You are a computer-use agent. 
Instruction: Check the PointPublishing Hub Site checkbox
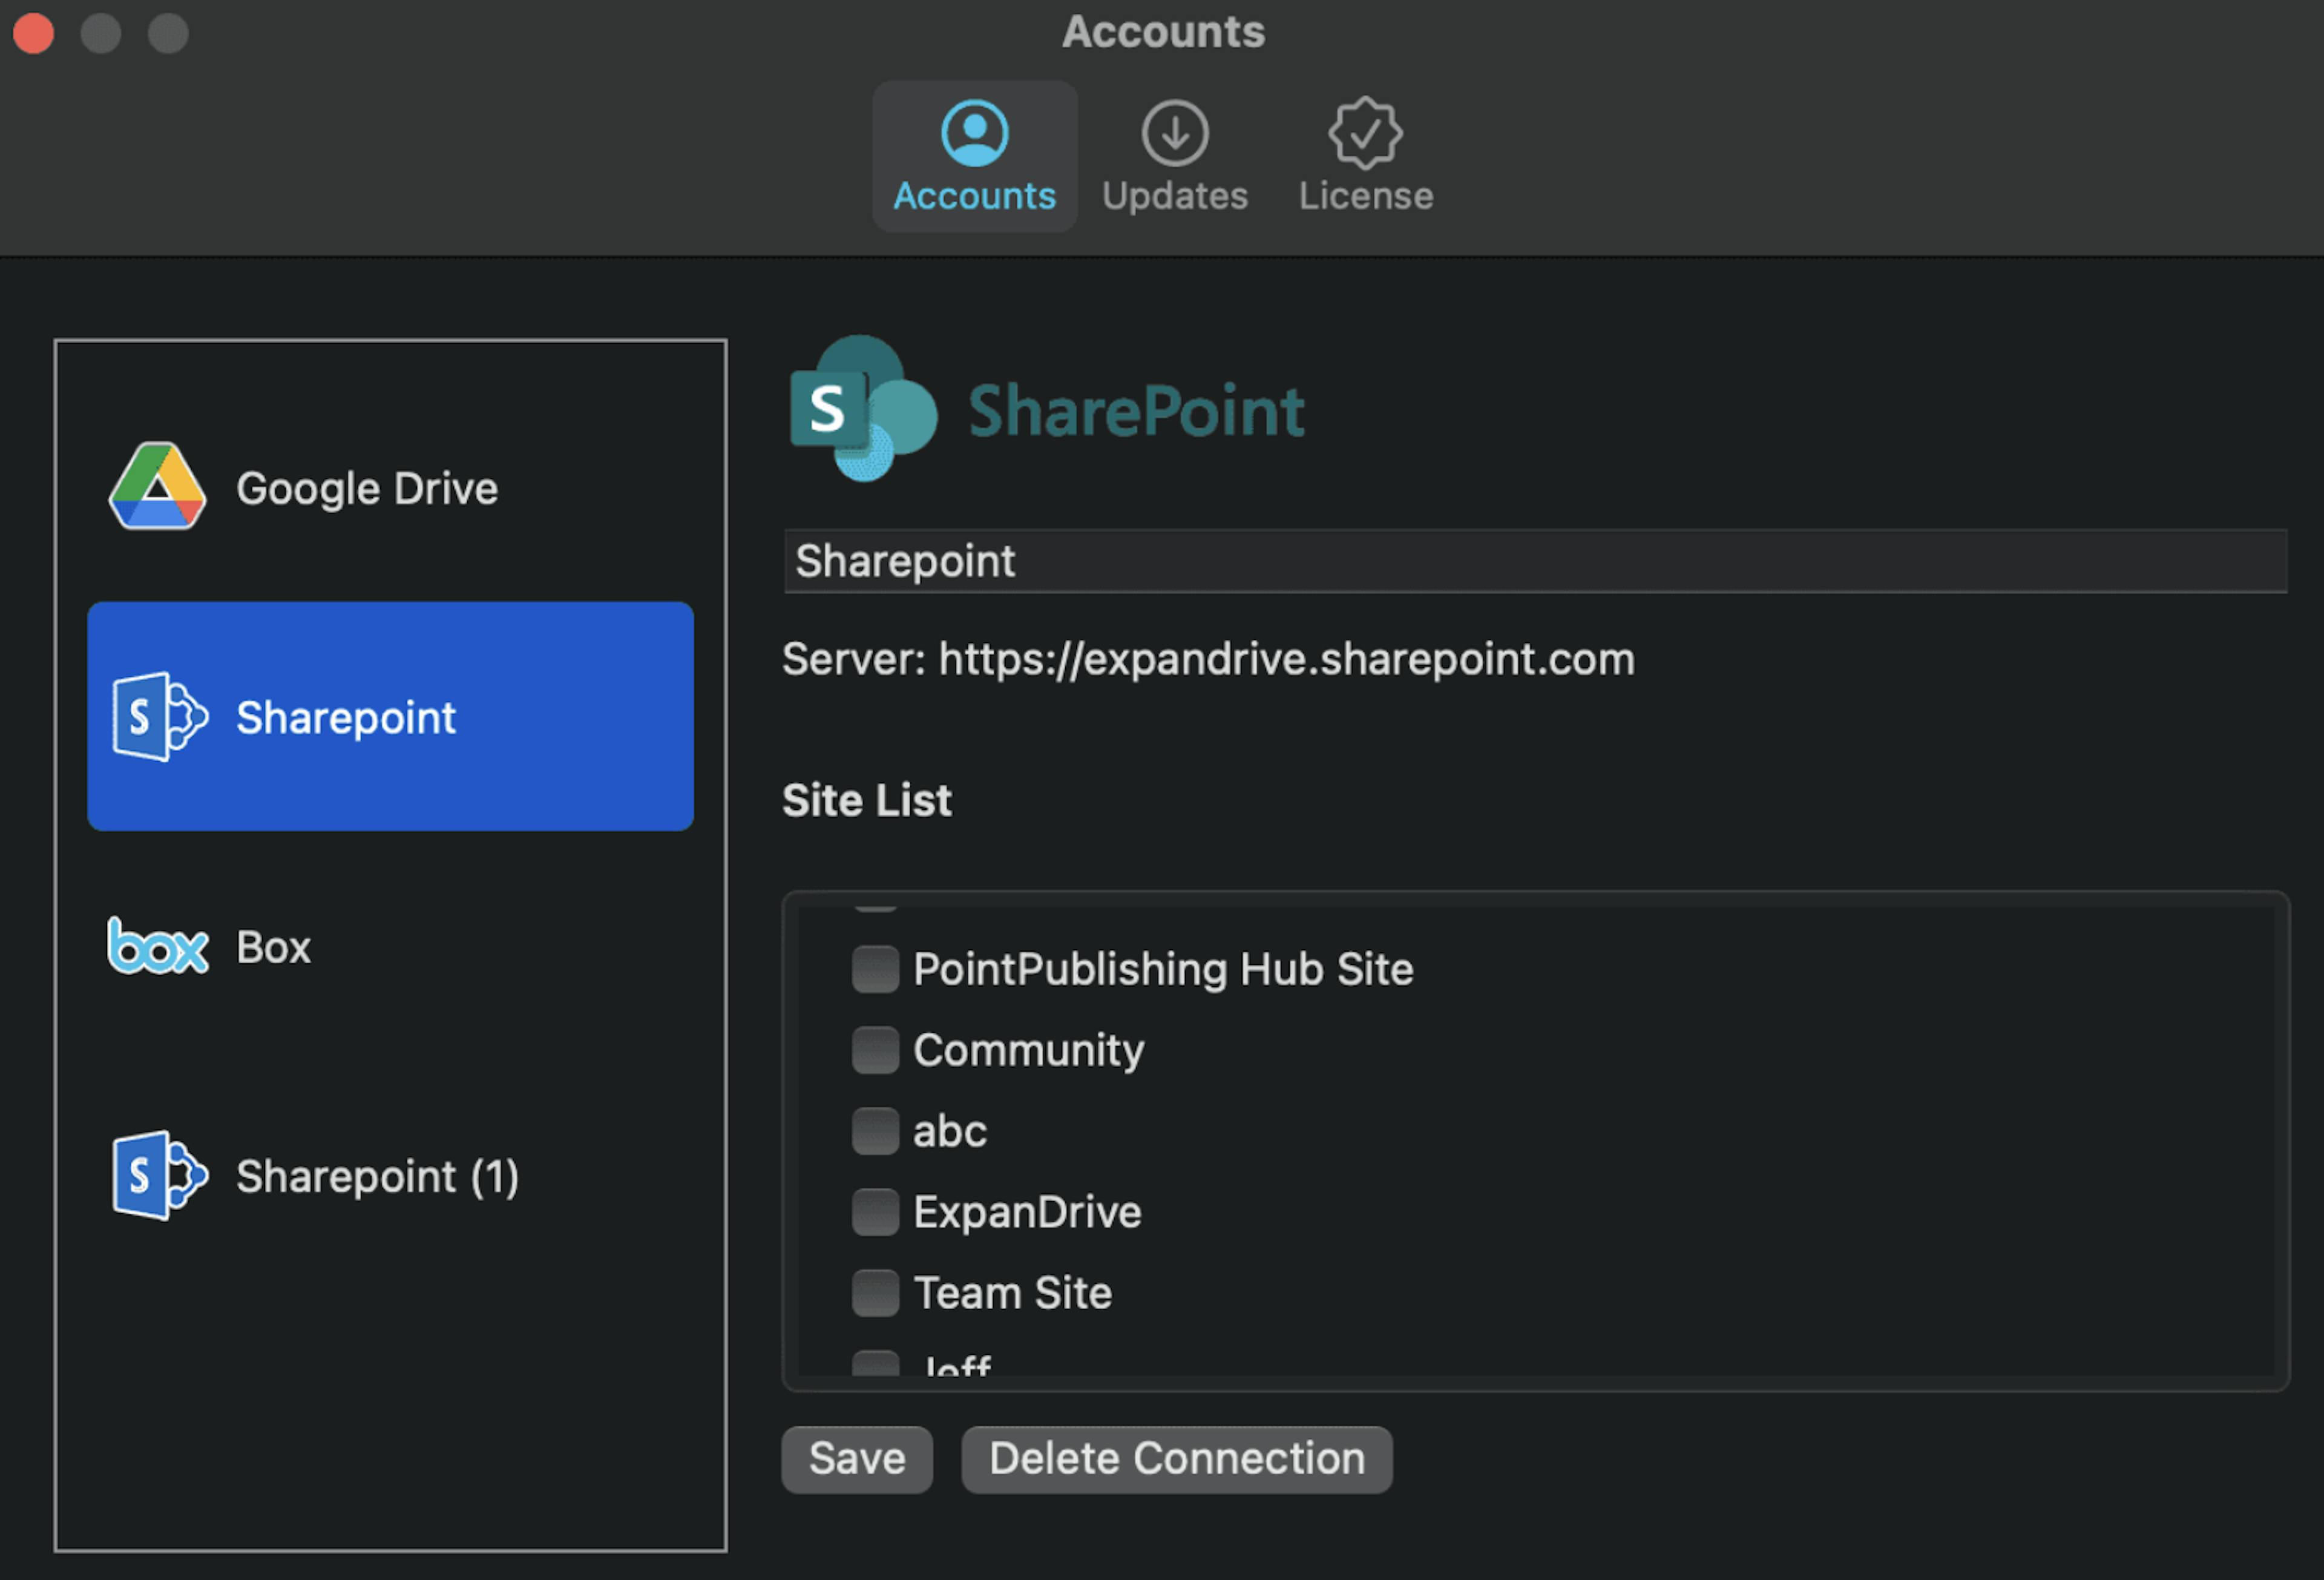(x=875, y=969)
